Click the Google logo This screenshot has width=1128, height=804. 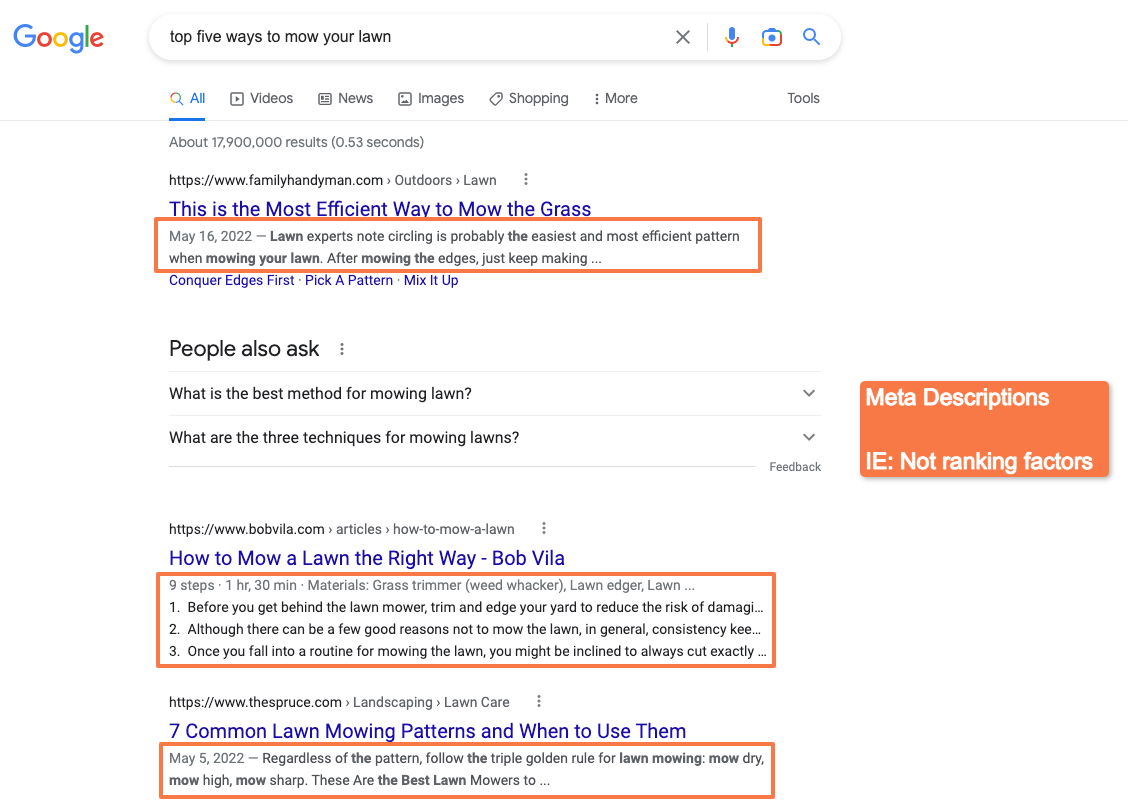click(x=58, y=37)
